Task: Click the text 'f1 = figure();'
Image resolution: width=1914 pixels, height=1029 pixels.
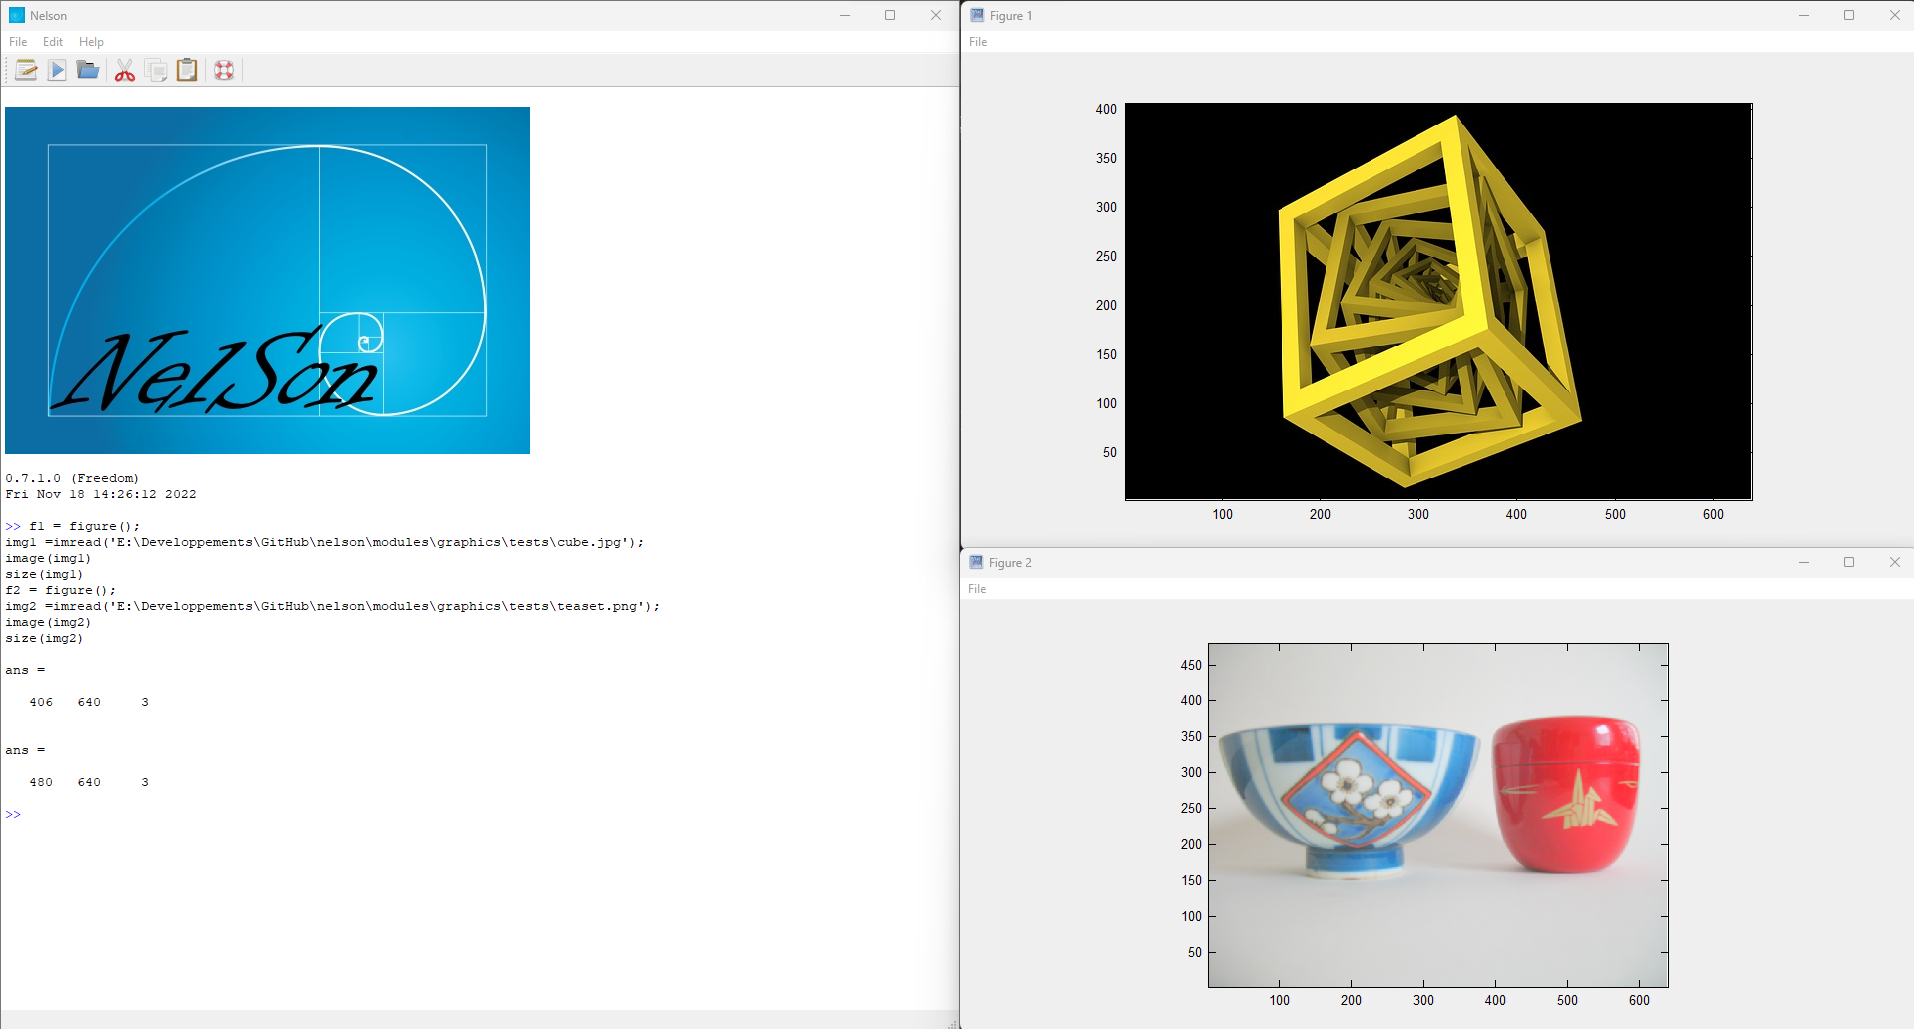Action: [85, 526]
